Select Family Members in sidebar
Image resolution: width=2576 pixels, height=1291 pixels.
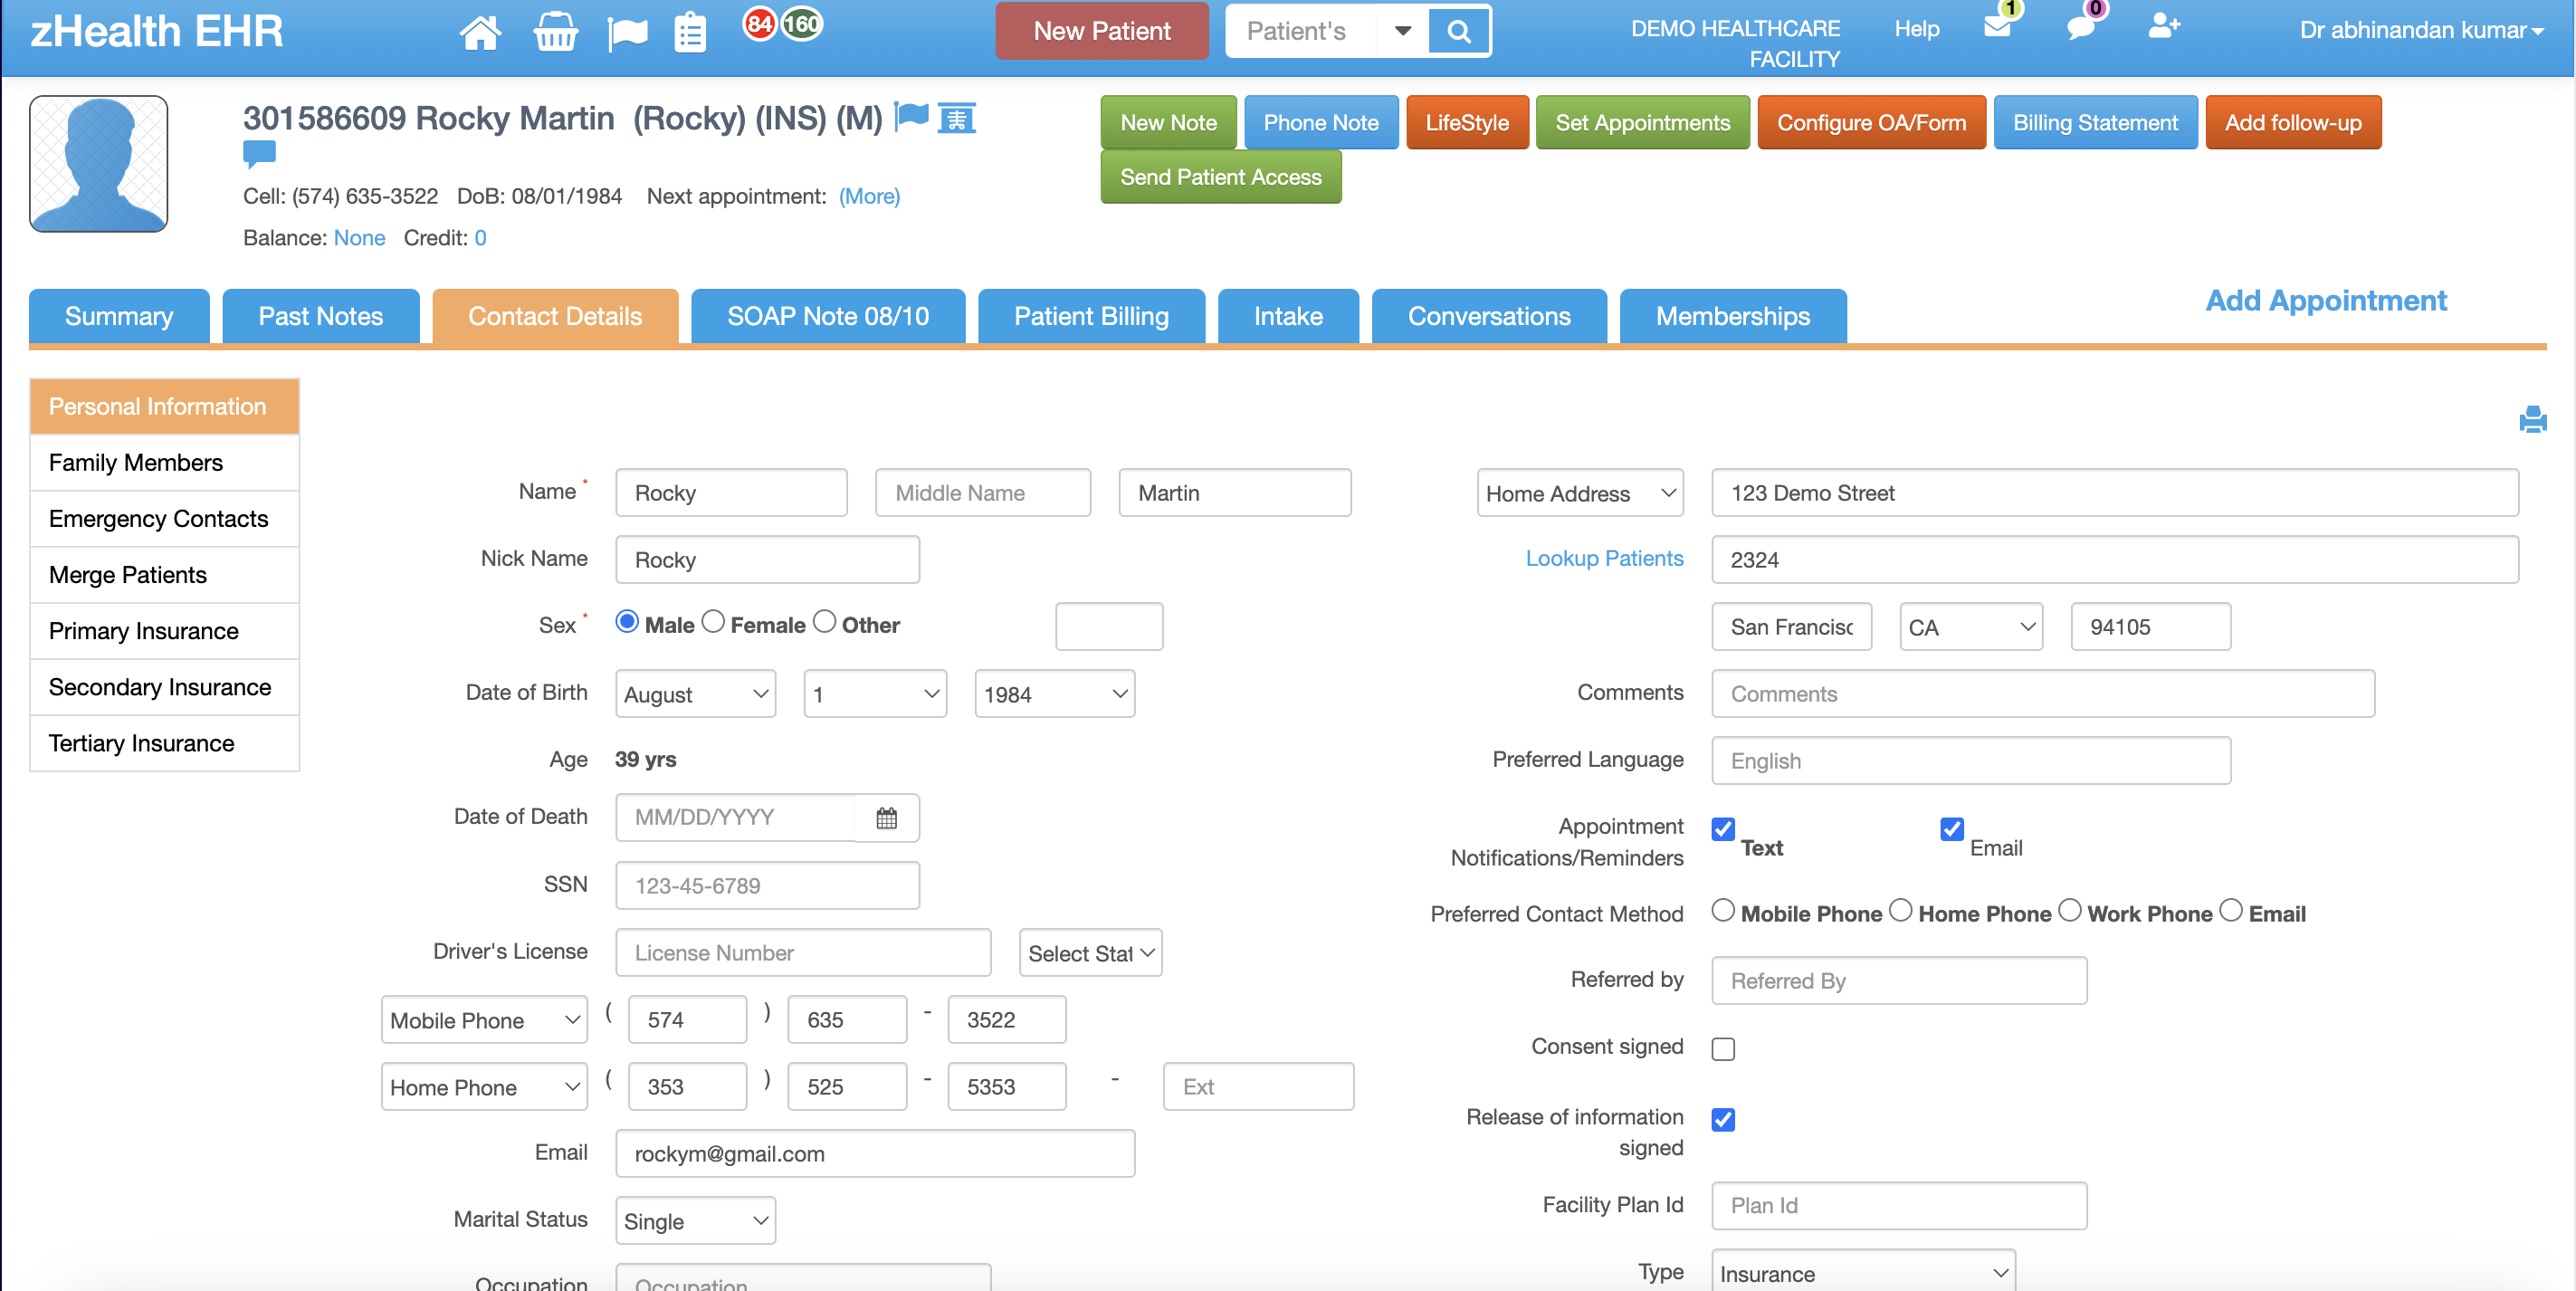click(x=165, y=463)
